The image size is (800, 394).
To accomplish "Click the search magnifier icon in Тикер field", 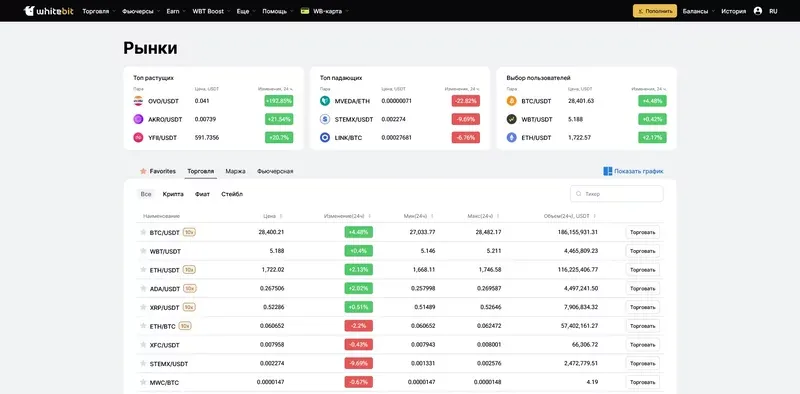I will coord(579,194).
